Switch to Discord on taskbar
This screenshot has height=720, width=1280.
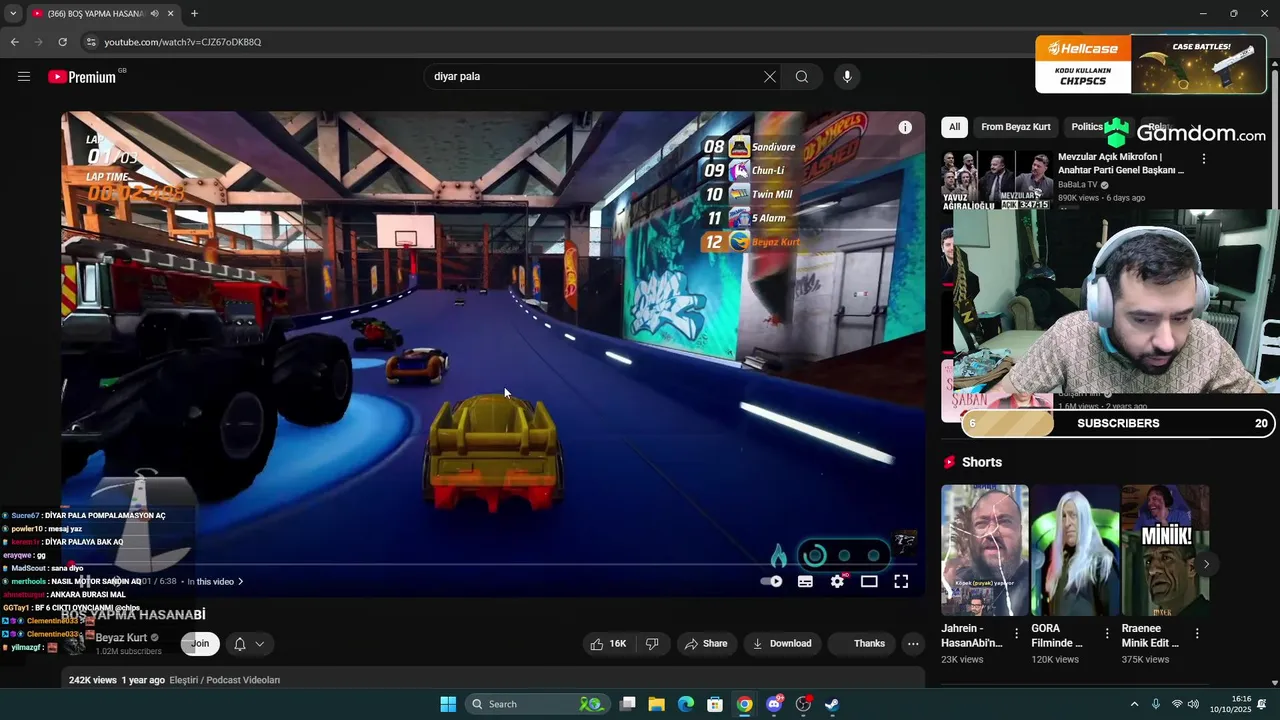(774, 704)
